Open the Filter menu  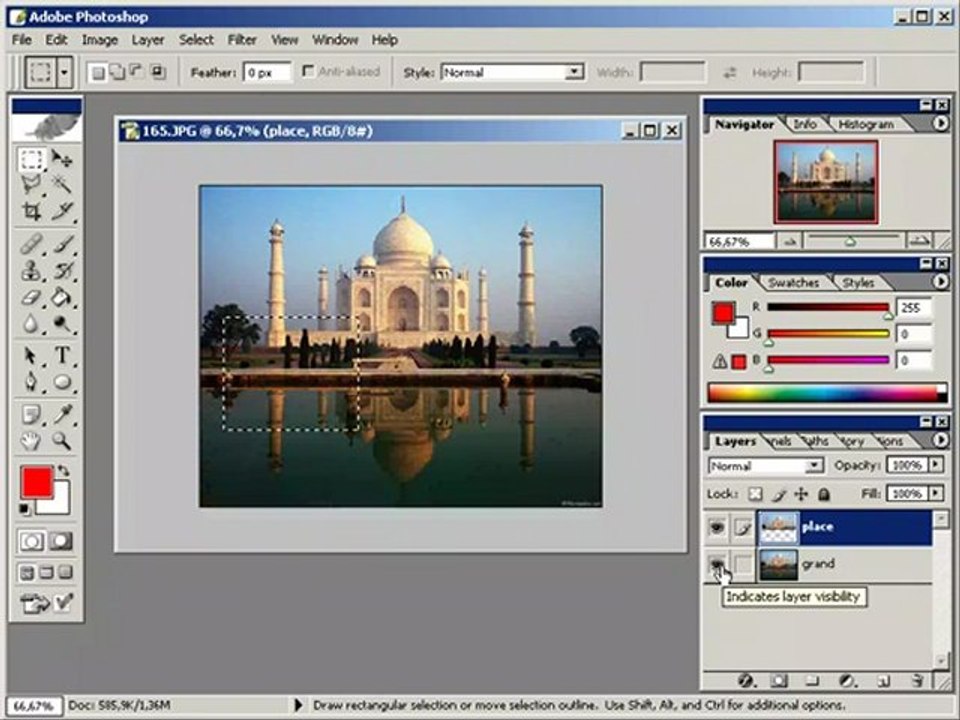point(242,40)
